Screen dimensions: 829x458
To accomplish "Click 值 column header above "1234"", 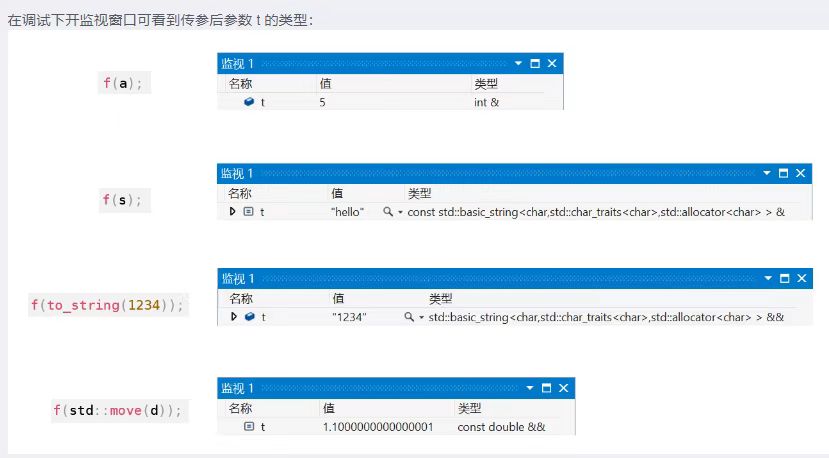I will [338, 298].
